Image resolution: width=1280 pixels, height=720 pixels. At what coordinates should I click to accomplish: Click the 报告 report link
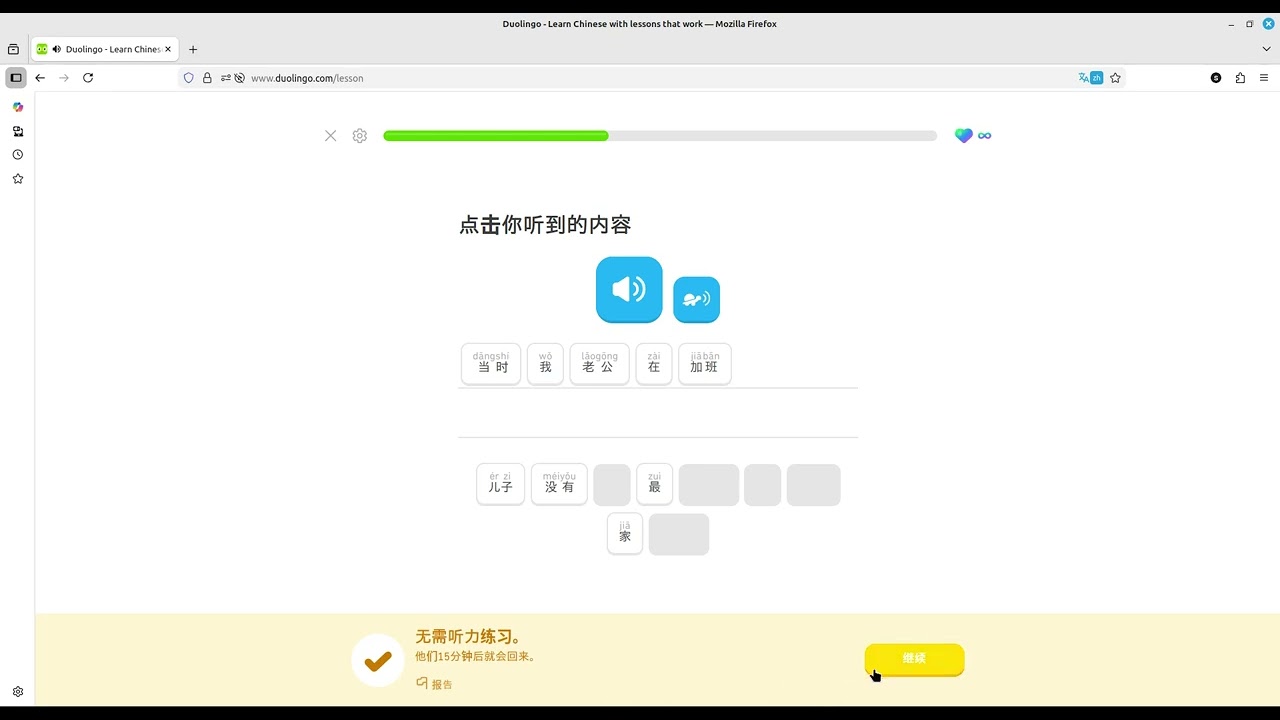coord(442,684)
